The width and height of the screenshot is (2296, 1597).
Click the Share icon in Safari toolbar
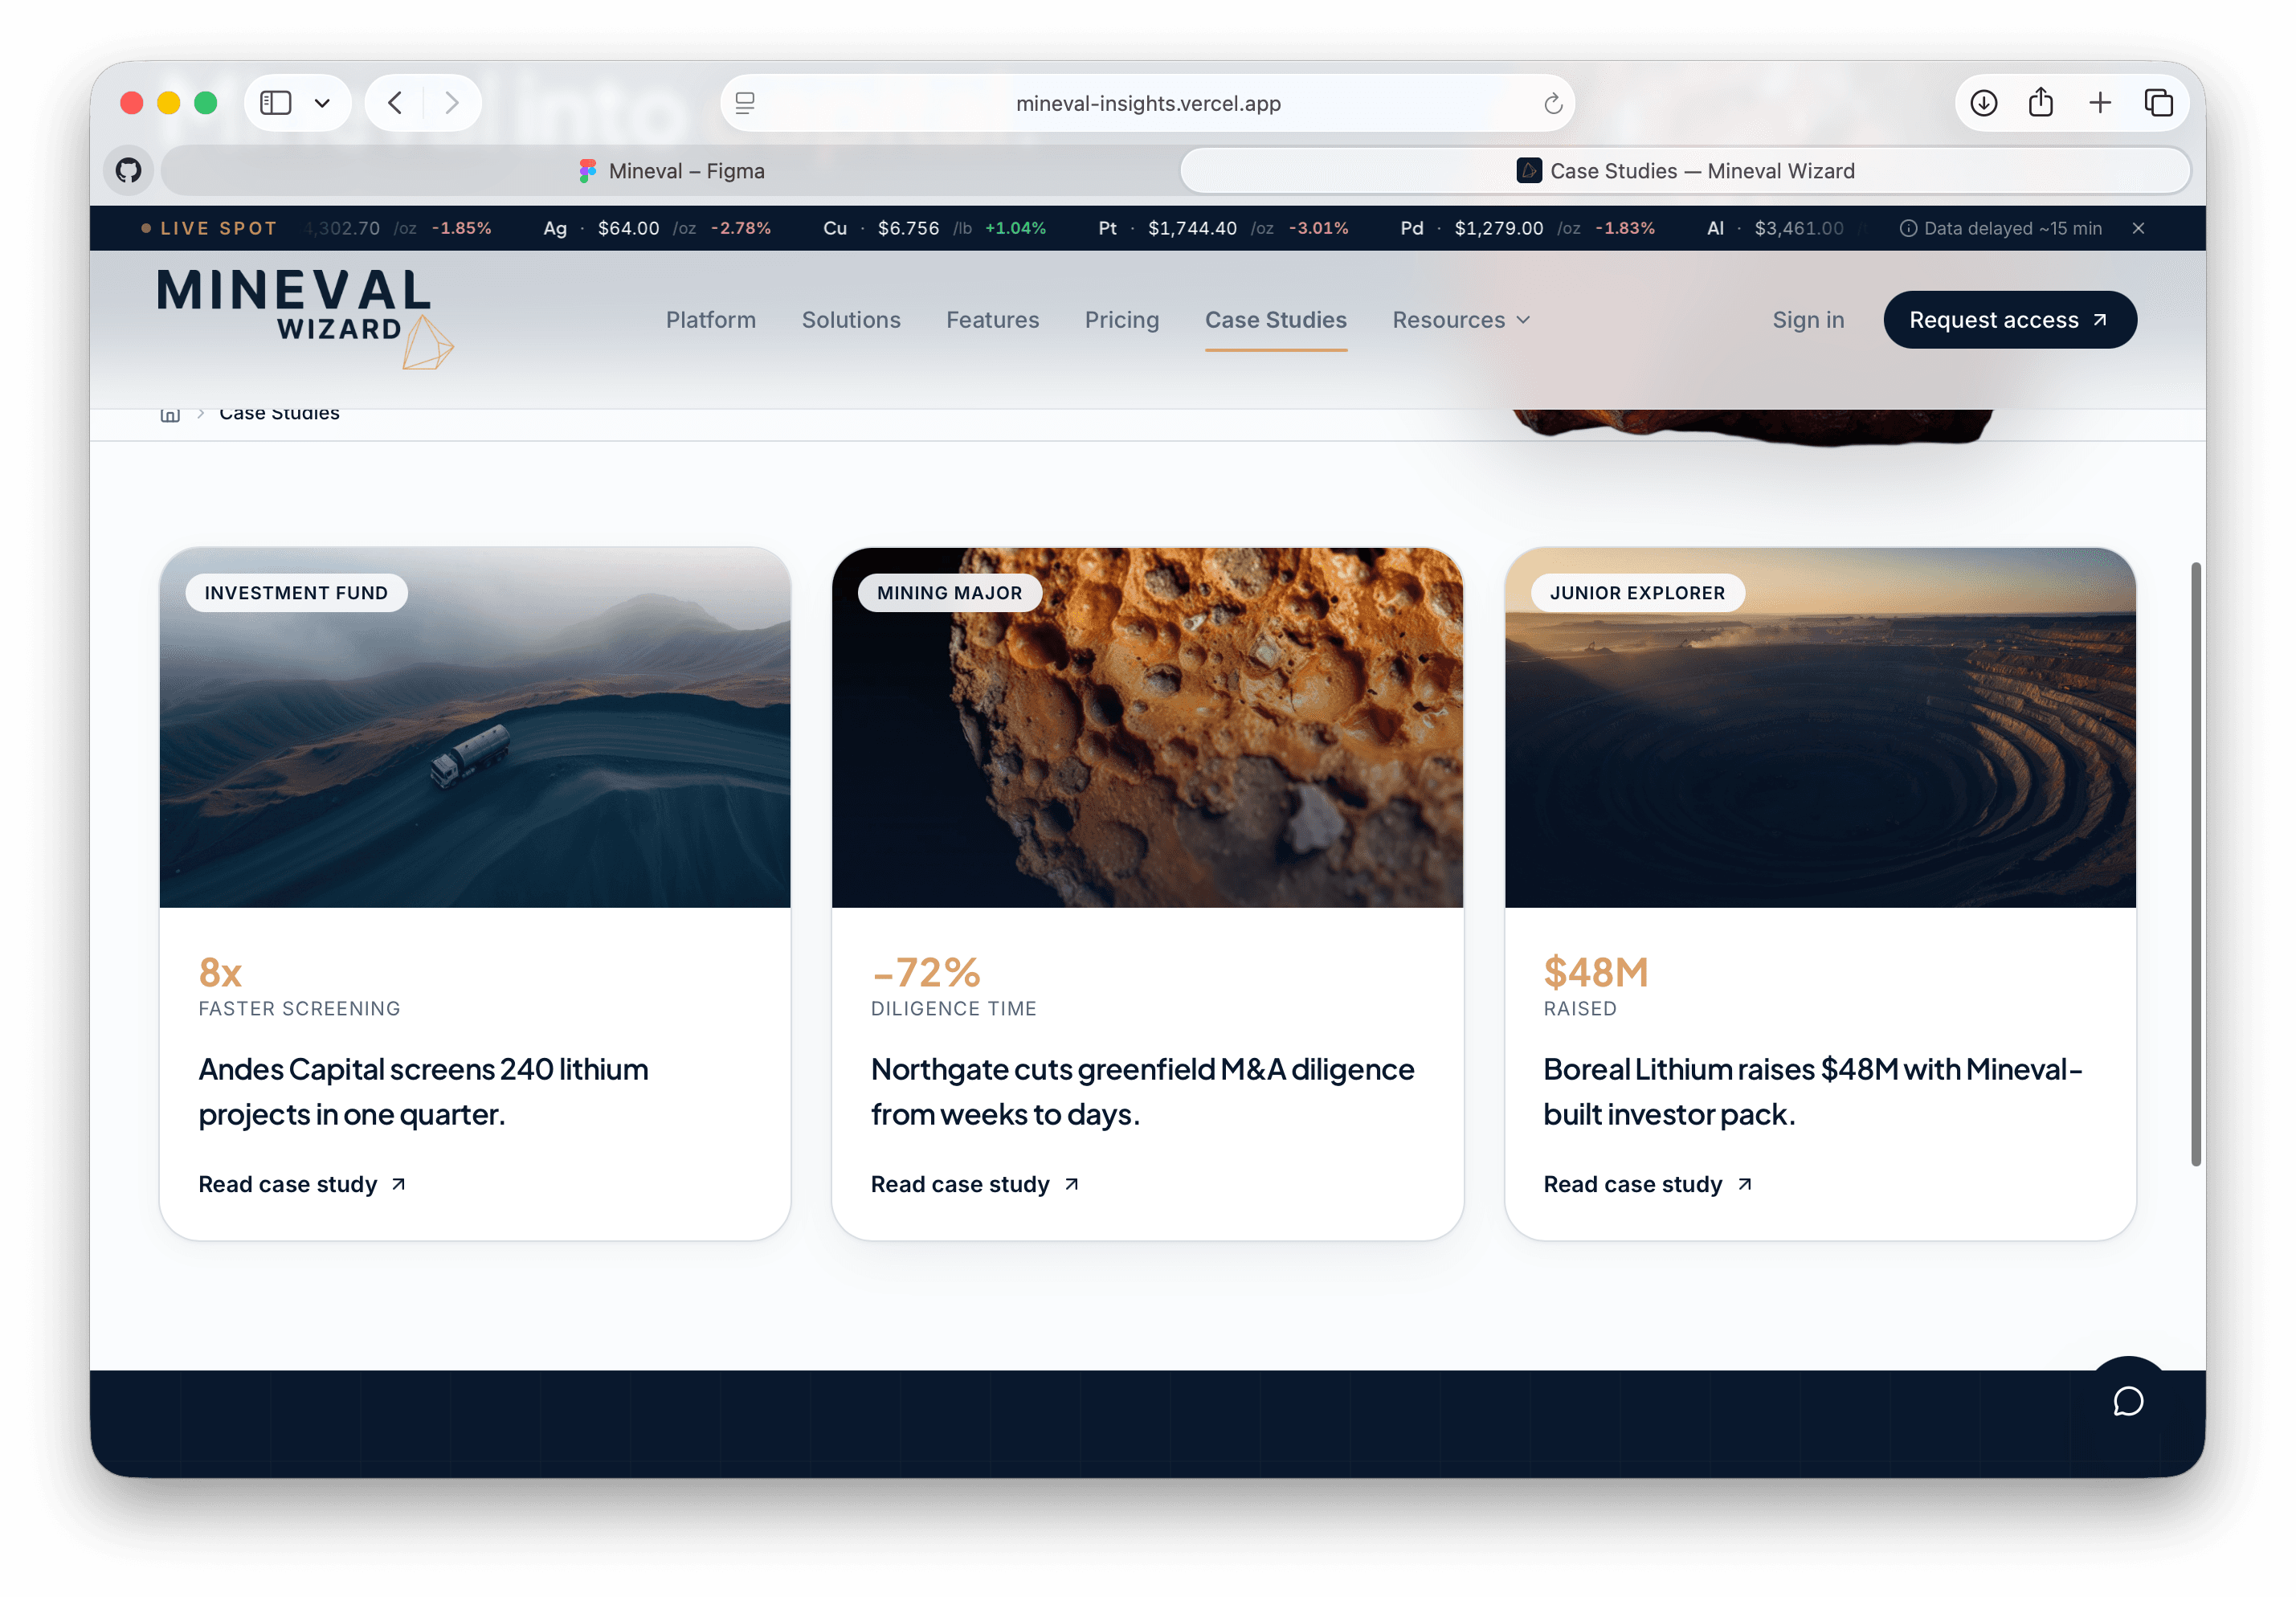(2041, 102)
